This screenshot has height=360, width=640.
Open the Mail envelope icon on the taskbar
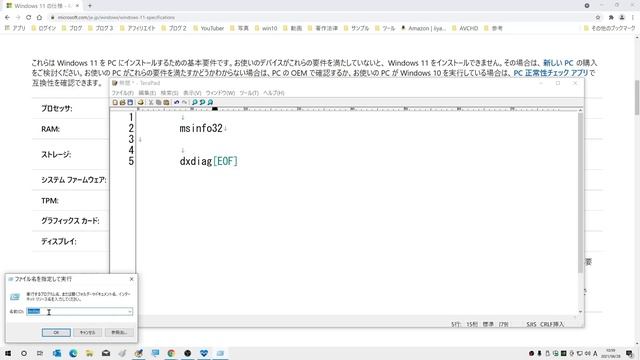click(x=106, y=353)
